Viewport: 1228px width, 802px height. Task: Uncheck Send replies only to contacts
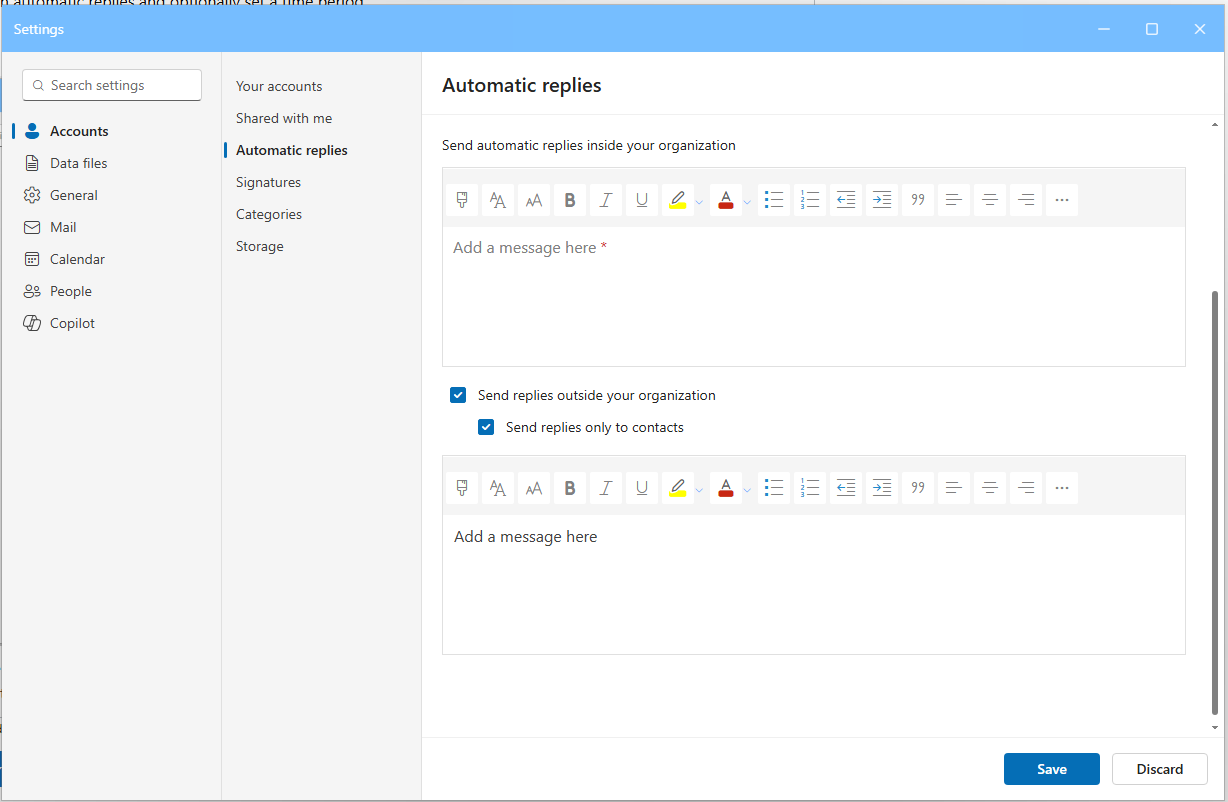[x=486, y=427]
